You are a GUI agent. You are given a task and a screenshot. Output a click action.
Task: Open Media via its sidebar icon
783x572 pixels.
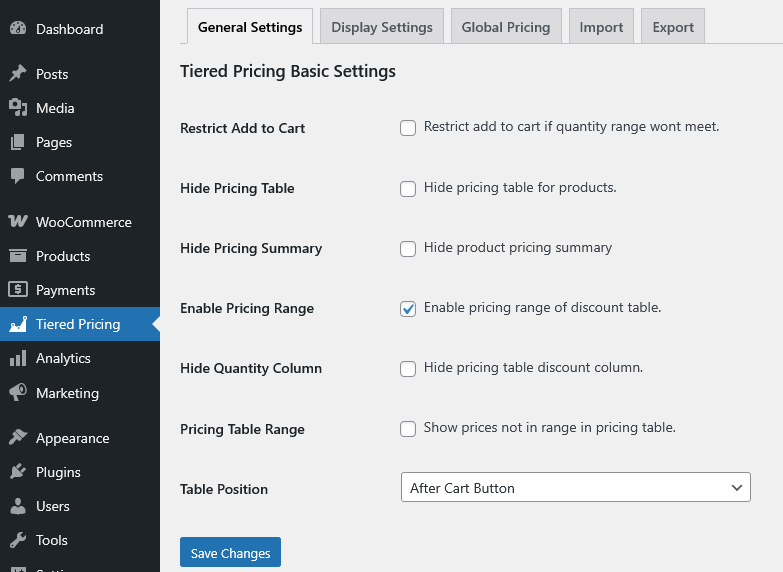click(18, 108)
